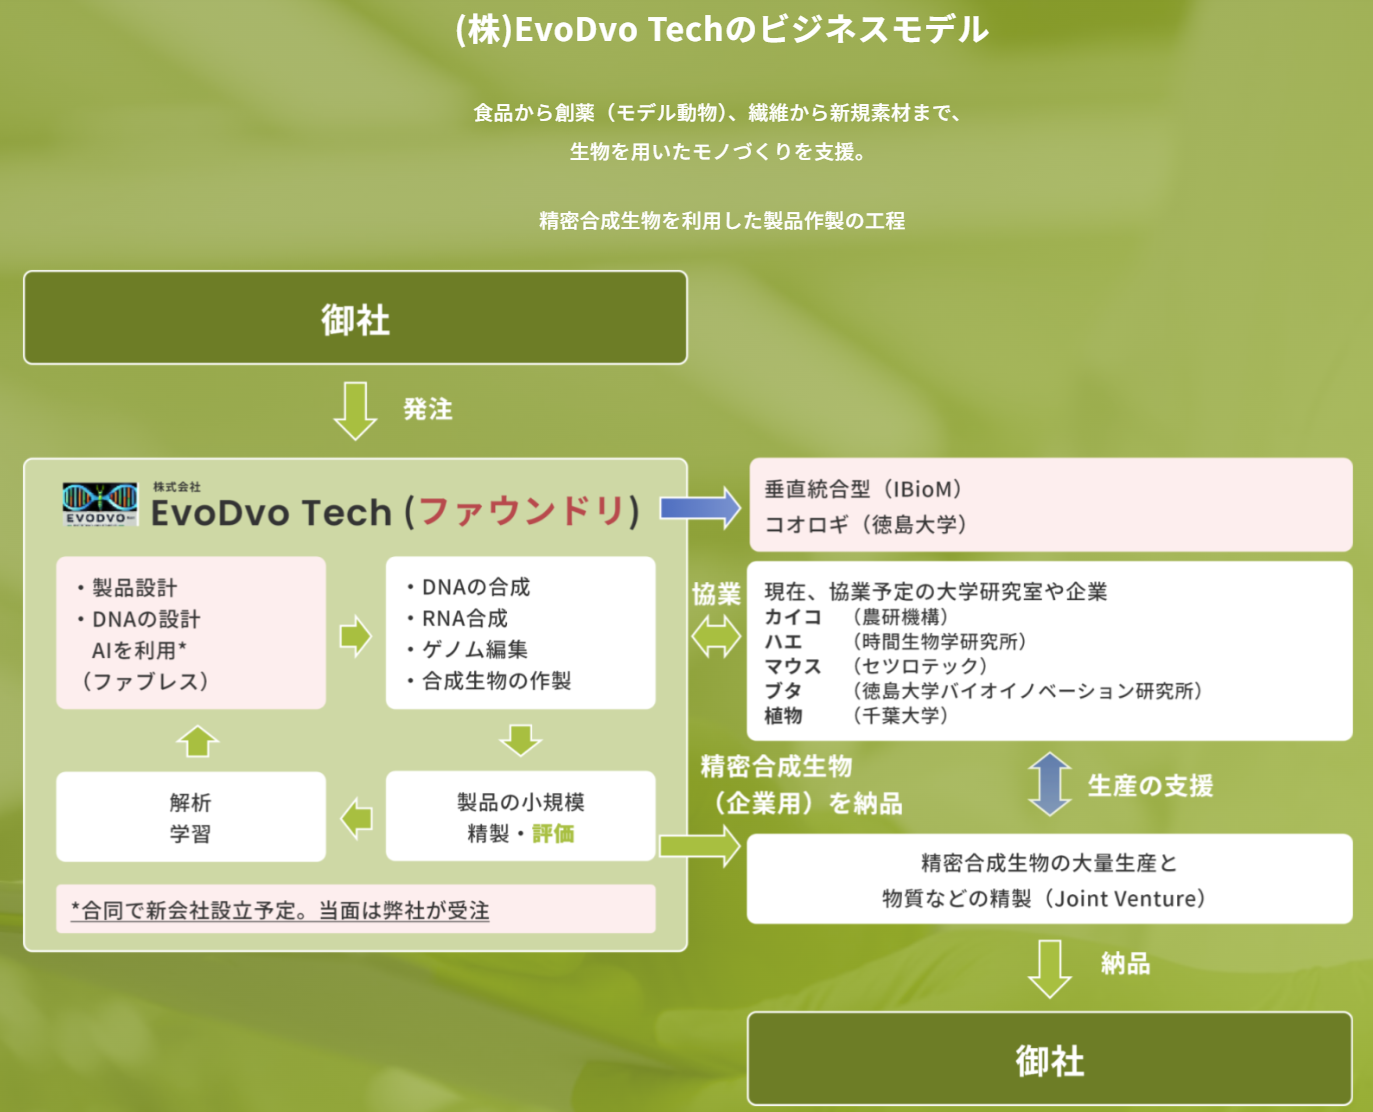Click the down arrow below the 合成生物の作製 box
Image resolution: width=1373 pixels, height=1112 pixels.
520,740
